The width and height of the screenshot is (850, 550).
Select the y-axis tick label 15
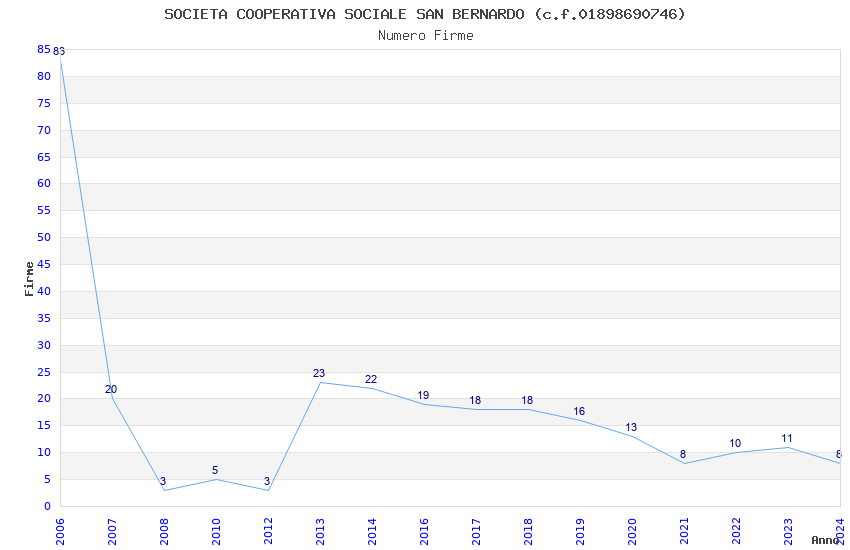(x=44, y=425)
